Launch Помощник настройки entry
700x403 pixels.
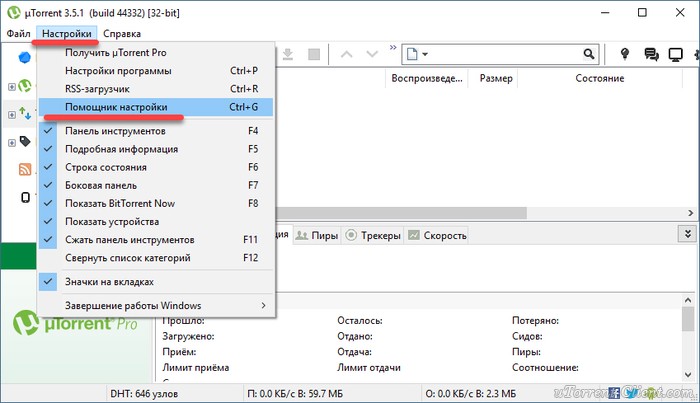coord(156,107)
